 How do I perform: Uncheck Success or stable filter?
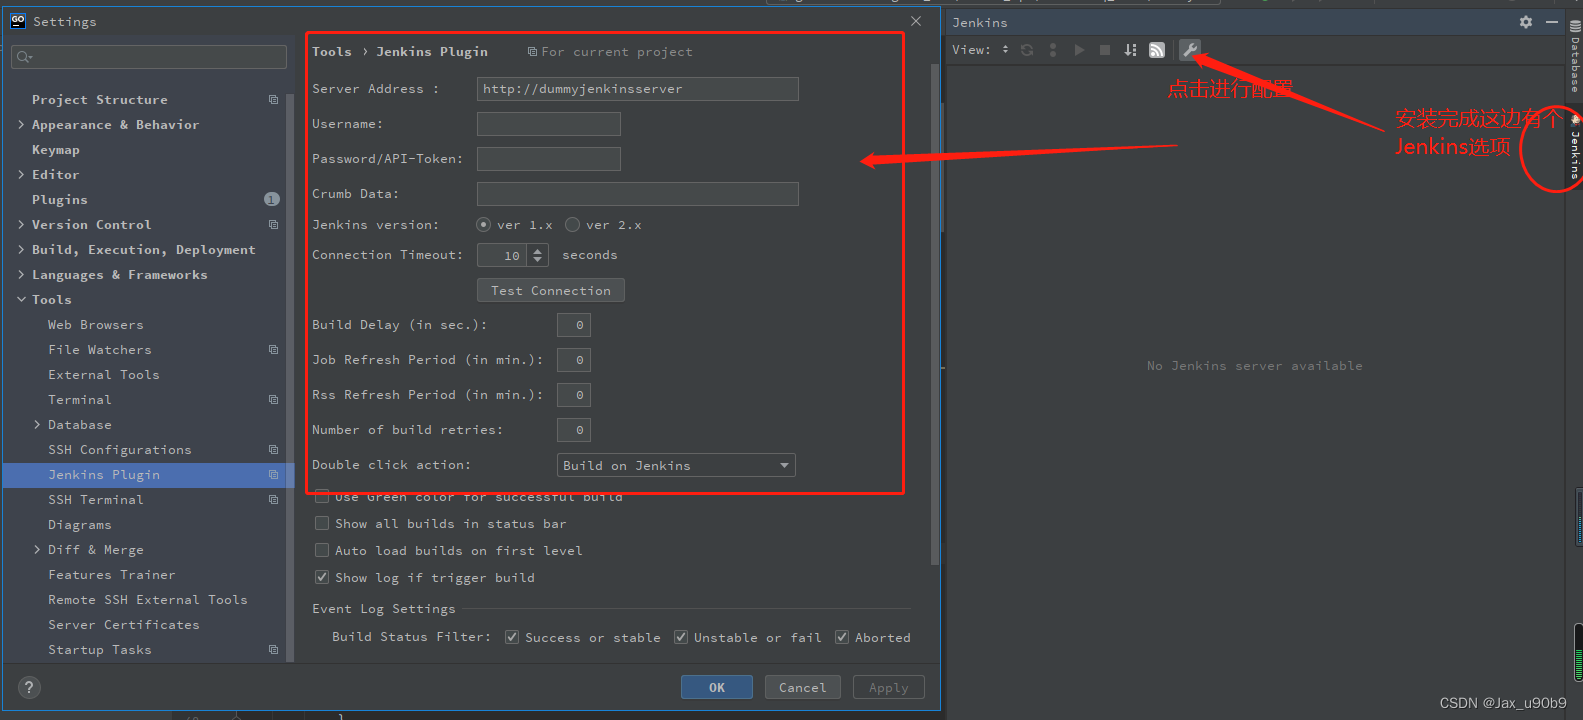click(x=512, y=637)
